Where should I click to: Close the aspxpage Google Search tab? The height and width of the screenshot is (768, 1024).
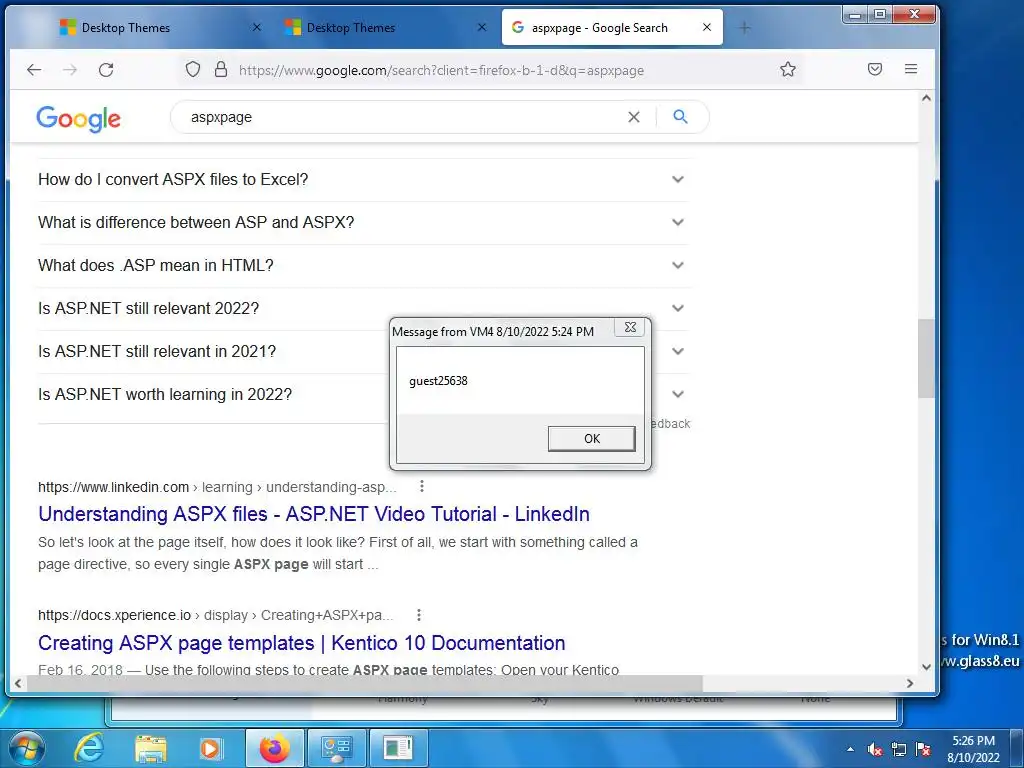tap(707, 27)
